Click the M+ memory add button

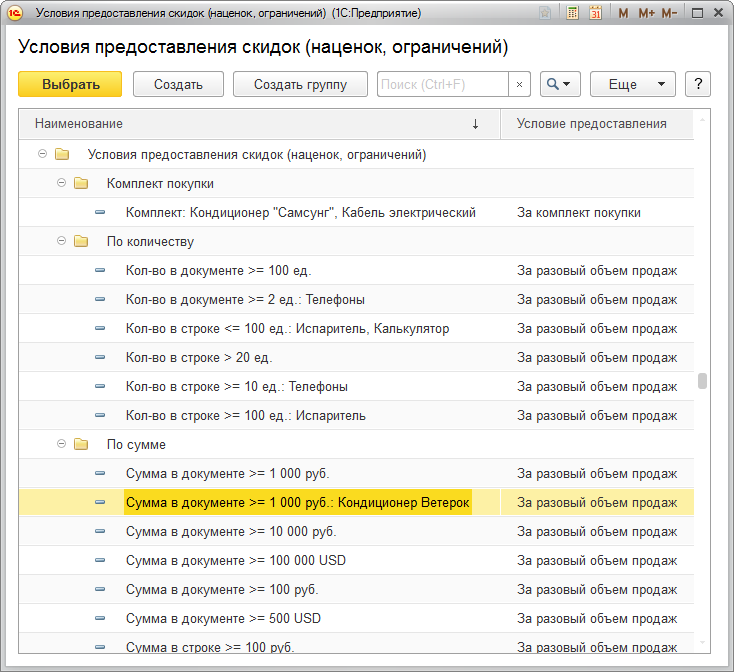[646, 13]
